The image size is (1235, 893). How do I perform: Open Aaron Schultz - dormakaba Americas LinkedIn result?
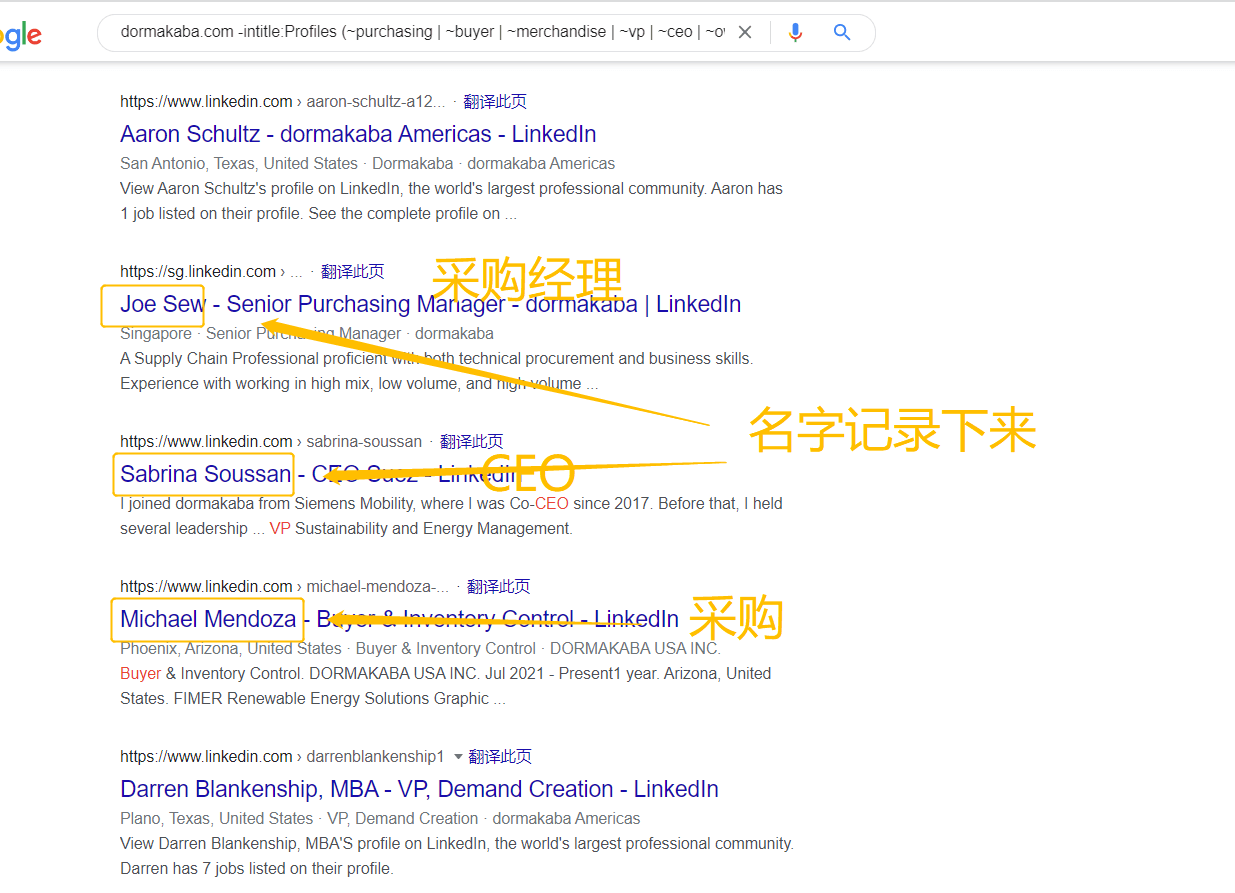(358, 134)
